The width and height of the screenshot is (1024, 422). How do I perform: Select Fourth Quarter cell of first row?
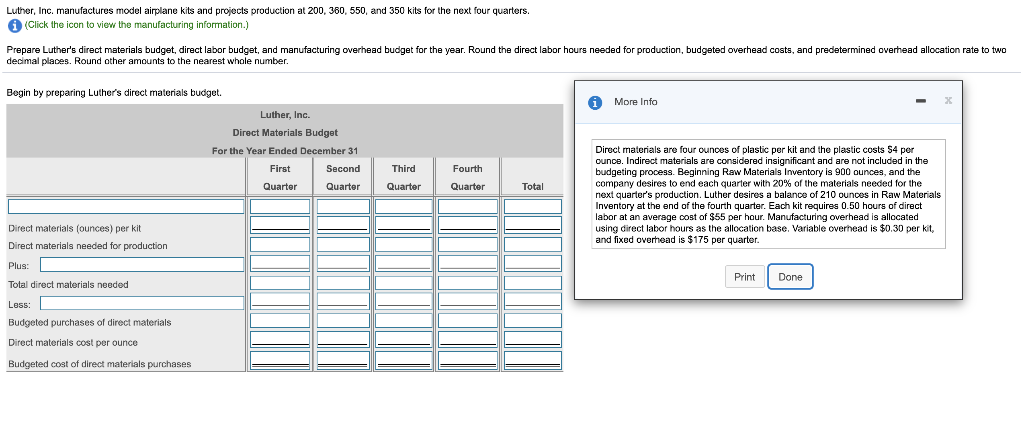click(x=467, y=206)
